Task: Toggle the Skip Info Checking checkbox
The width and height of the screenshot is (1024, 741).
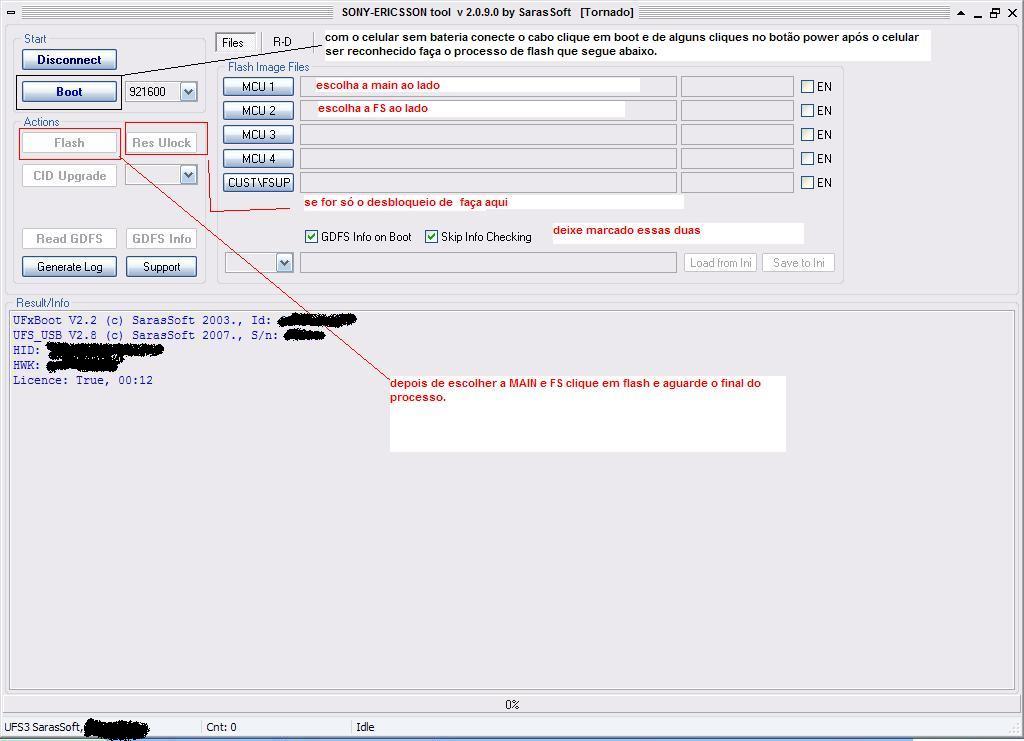Action: pyautogui.click(x=432, y=237)
